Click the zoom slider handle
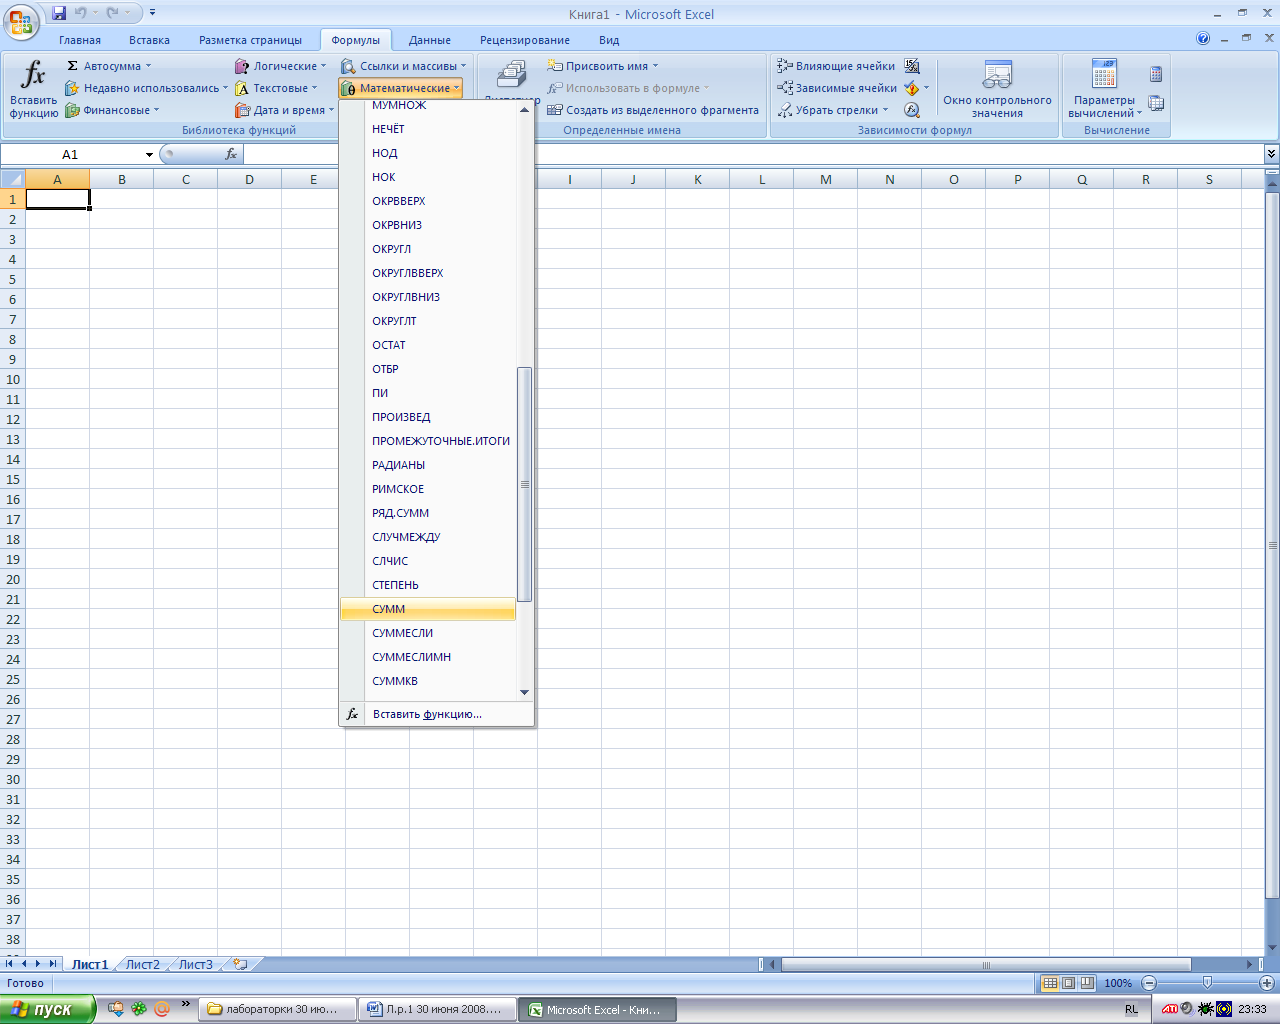 tap(1208, 983)
